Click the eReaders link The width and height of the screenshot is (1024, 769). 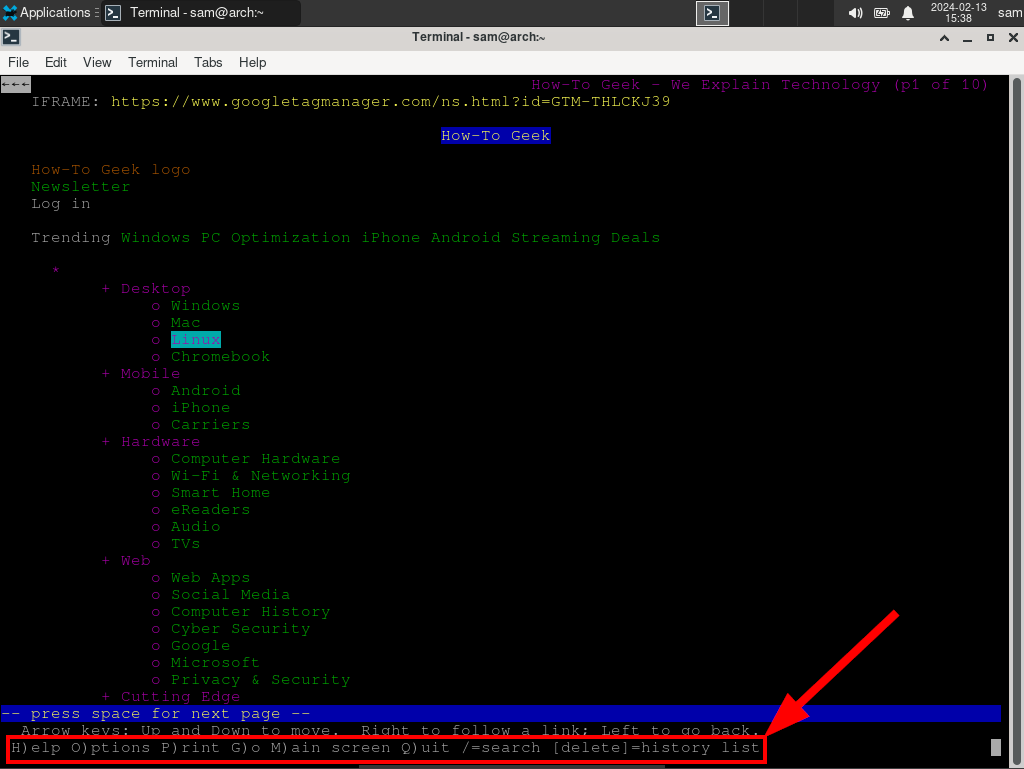pyautogui.click(x=210, y=510)
